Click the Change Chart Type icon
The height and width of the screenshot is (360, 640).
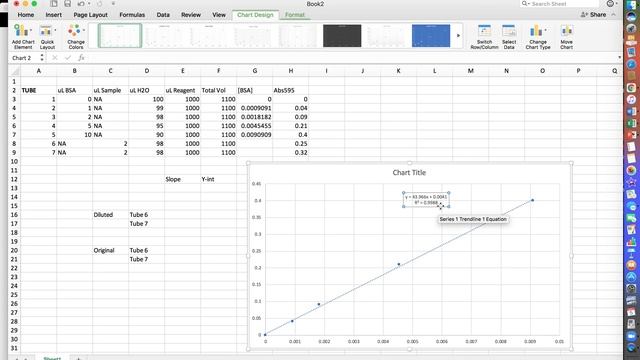[x=536, y=31]
